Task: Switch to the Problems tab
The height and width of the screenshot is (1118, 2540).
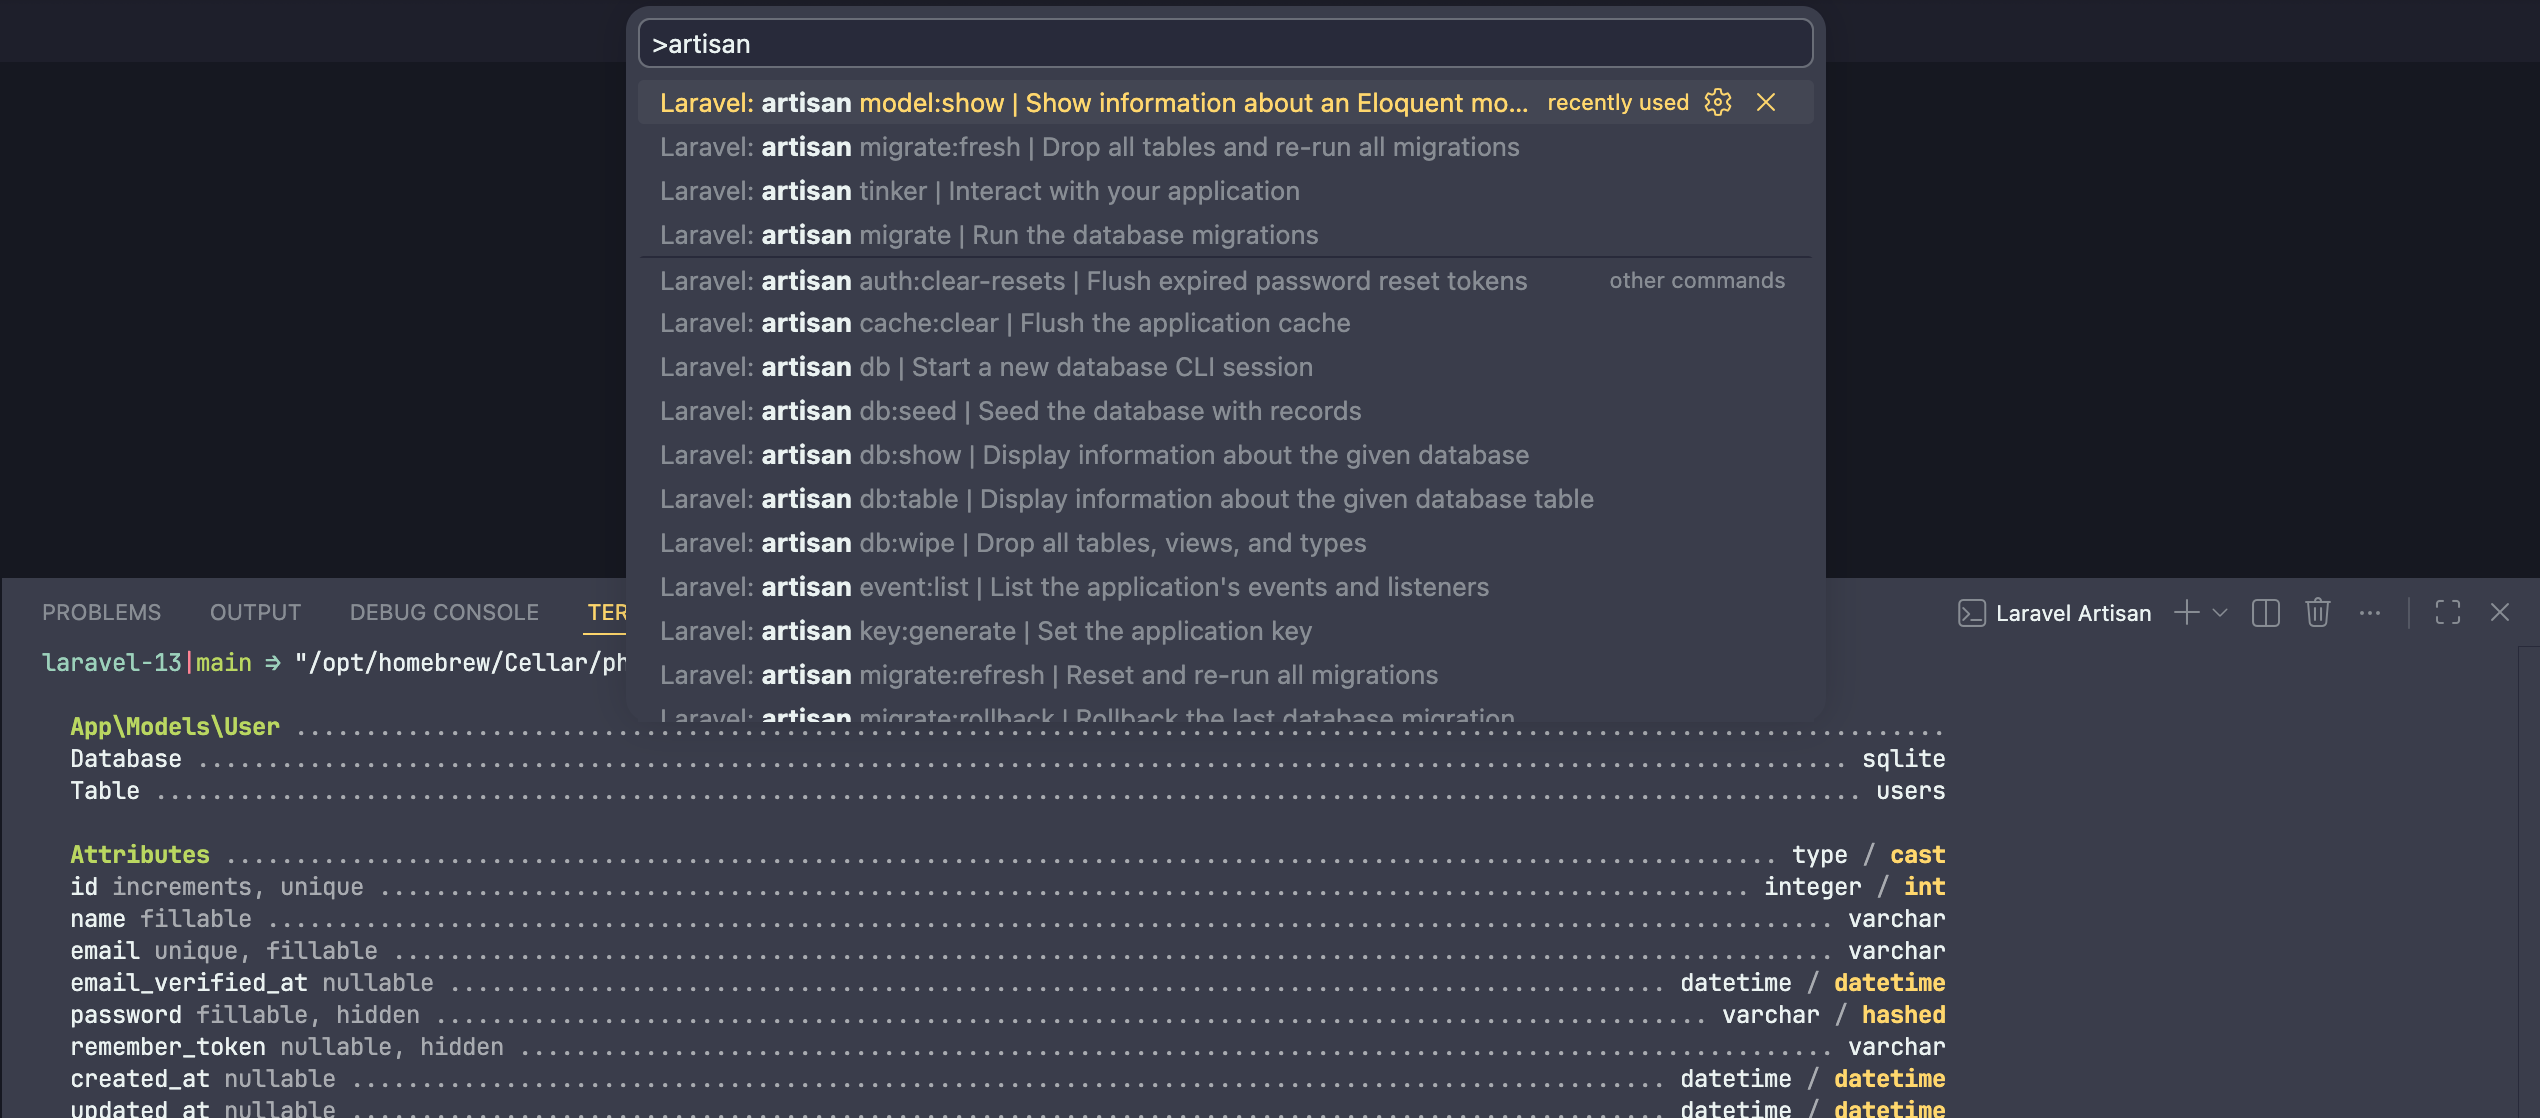Action: click(101, 613)
